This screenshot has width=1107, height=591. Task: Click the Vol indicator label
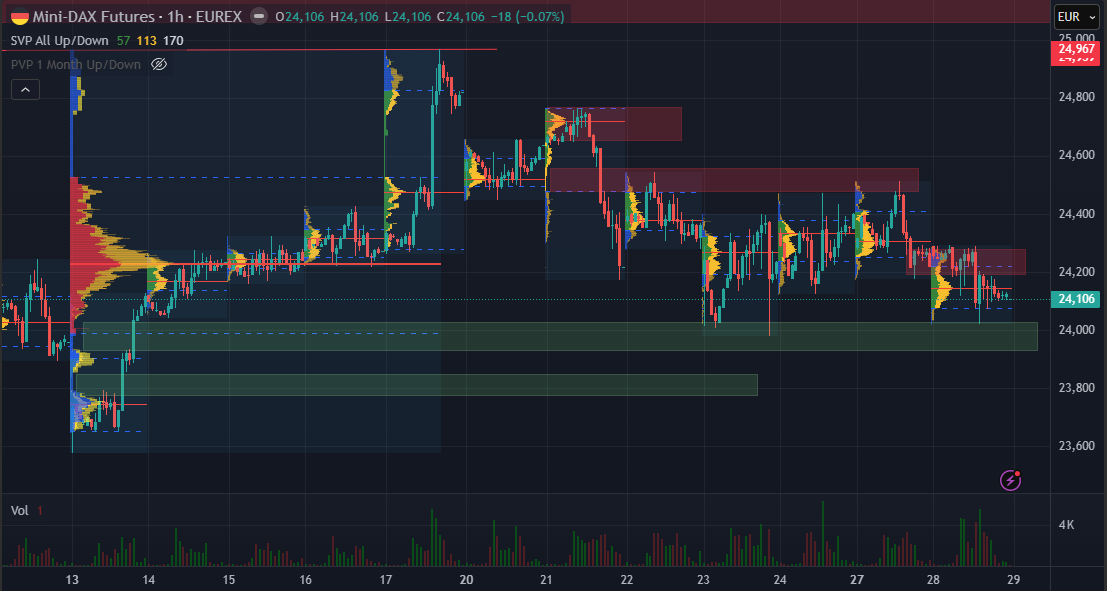click(19, 510)
